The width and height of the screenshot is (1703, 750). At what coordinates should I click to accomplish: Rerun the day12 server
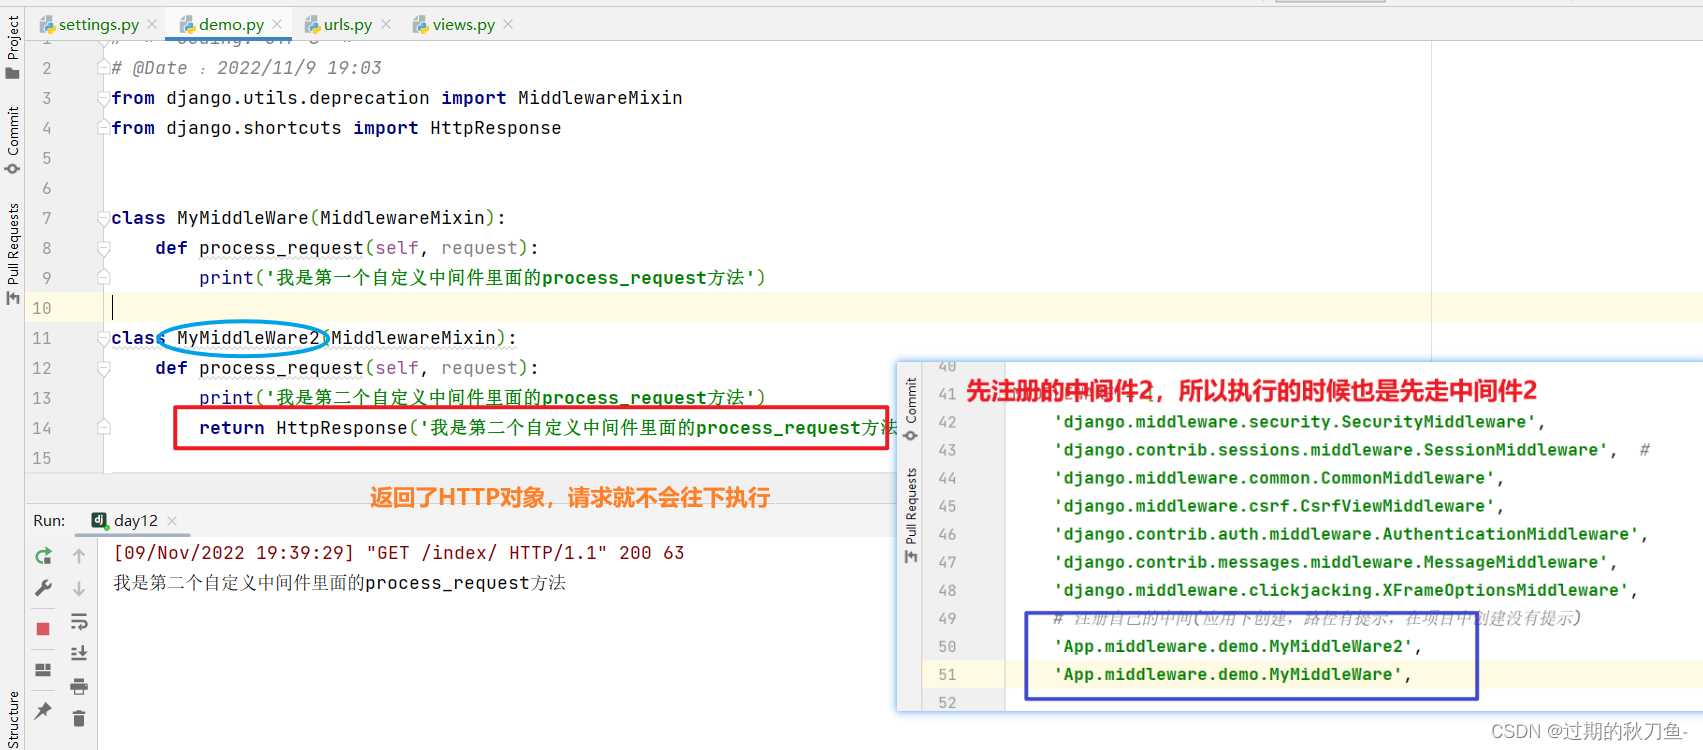tap(43, 556)
